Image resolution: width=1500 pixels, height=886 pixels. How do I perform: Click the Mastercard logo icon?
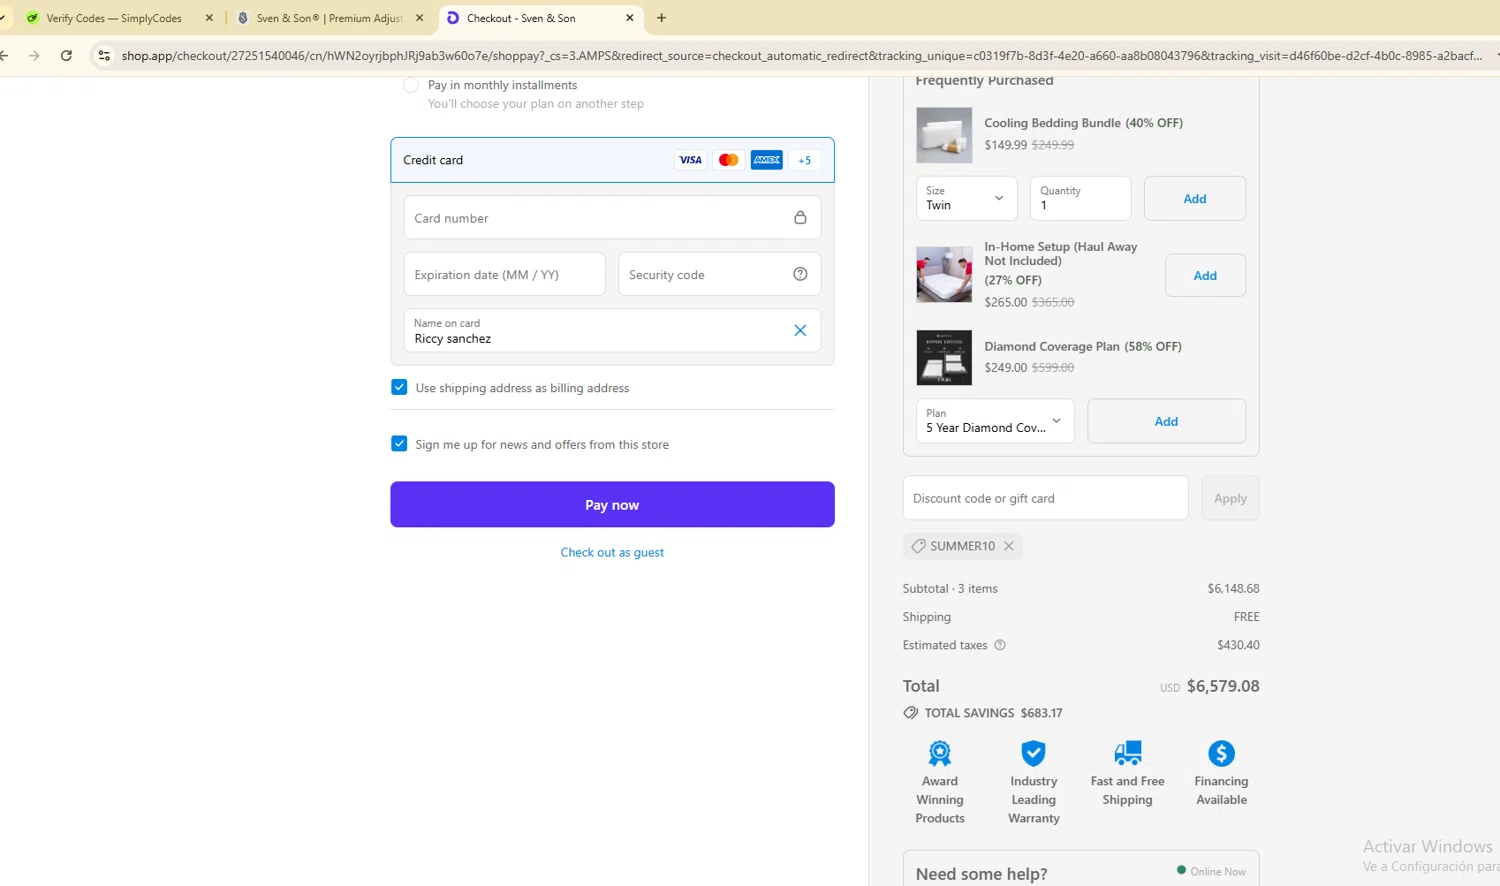pyautogui.click(x=729, y=160)
